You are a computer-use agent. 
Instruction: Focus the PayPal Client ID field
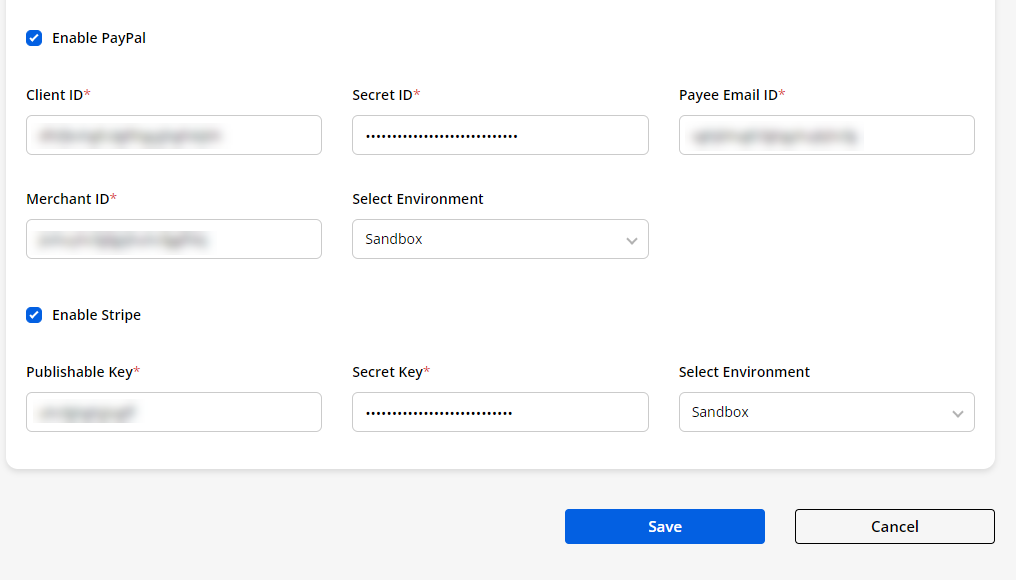tap(174, 135)
